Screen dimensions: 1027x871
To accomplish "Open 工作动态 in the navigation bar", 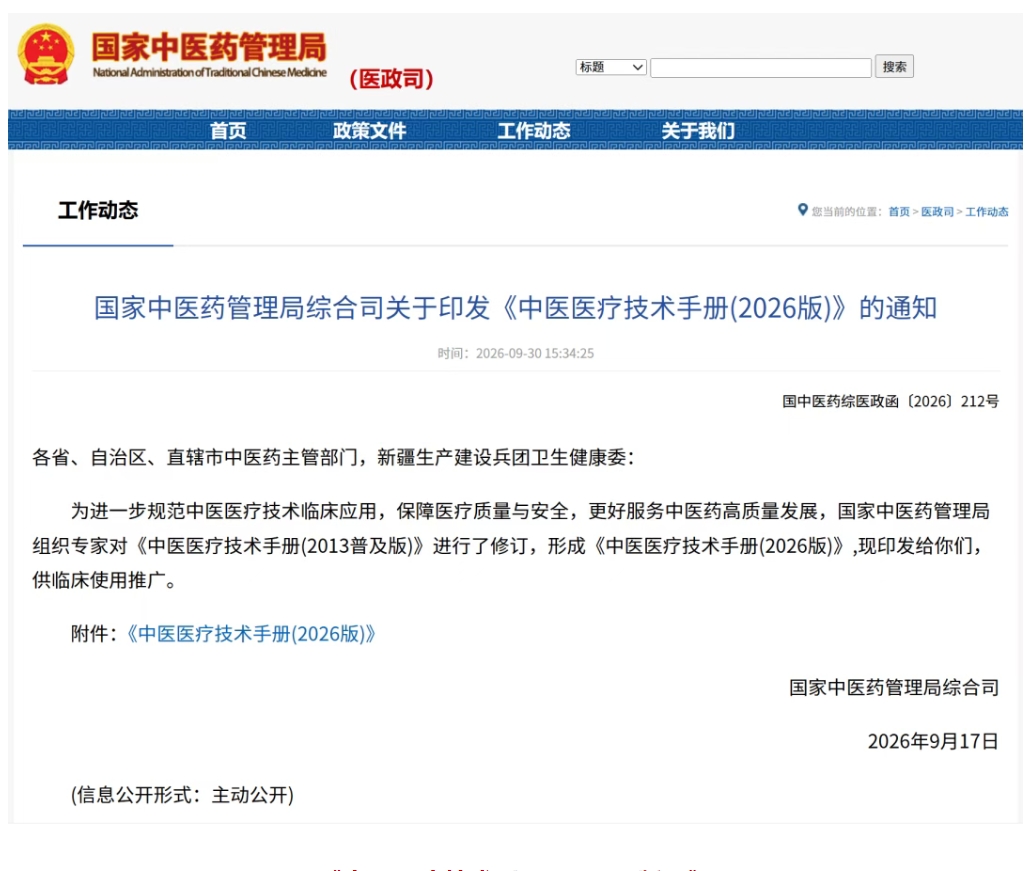I will [x=534, y=130].
